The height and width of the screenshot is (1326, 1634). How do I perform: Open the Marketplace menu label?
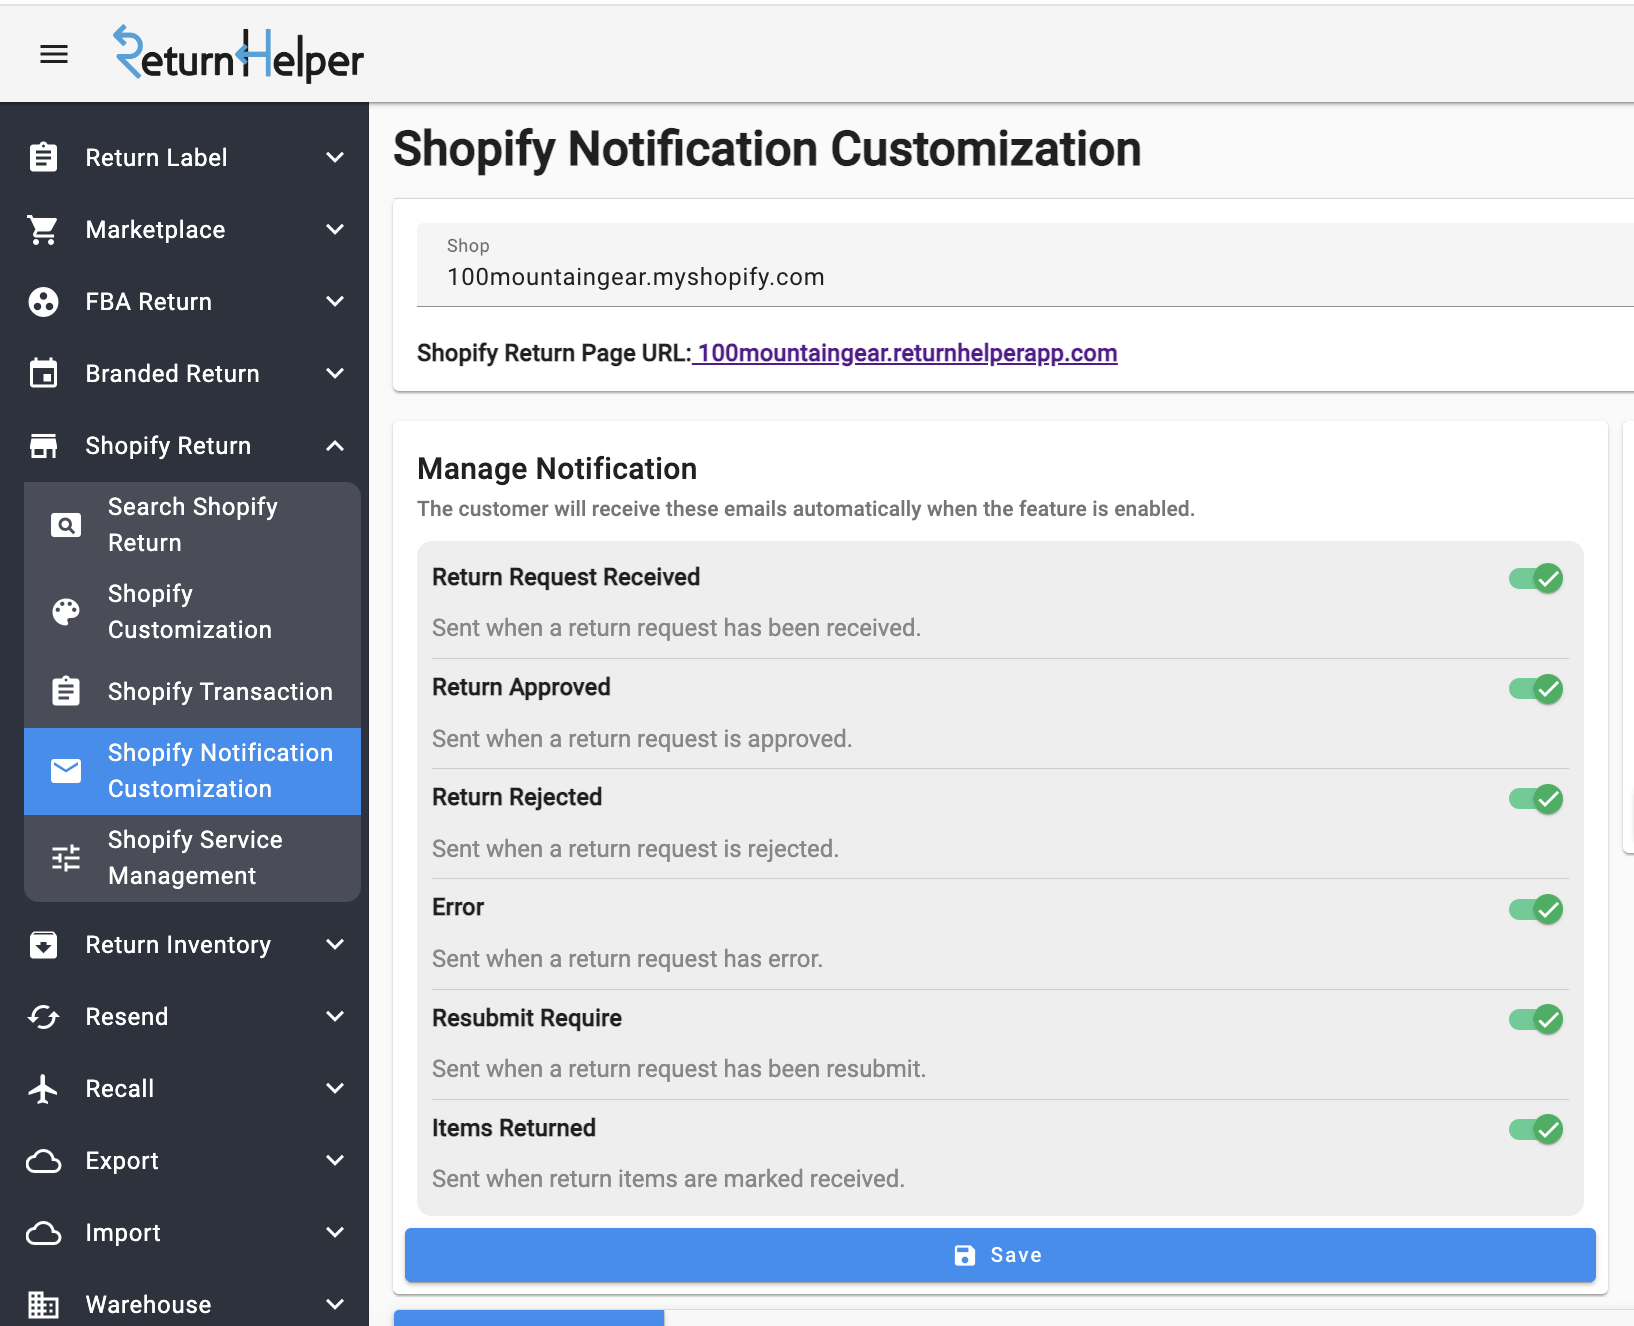tap(156, 230)
